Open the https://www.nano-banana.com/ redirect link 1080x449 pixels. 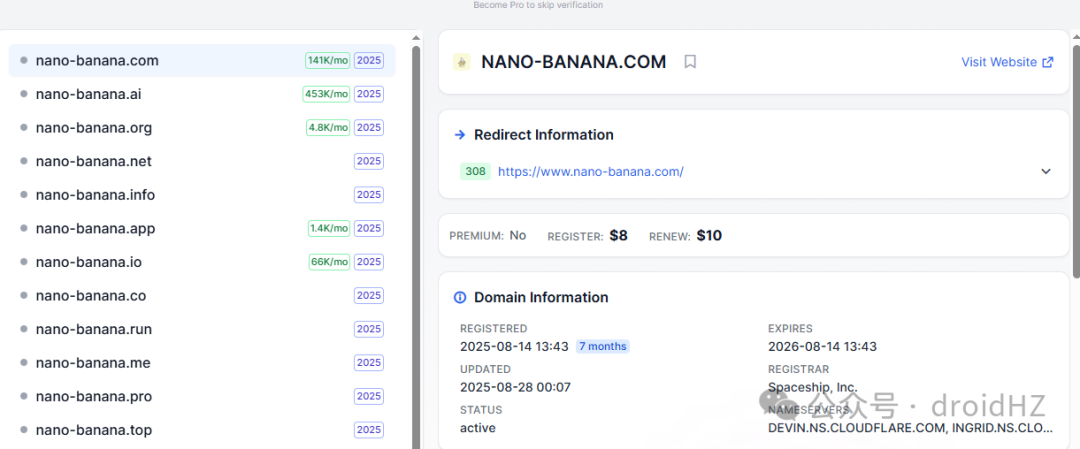pos(590,171)
